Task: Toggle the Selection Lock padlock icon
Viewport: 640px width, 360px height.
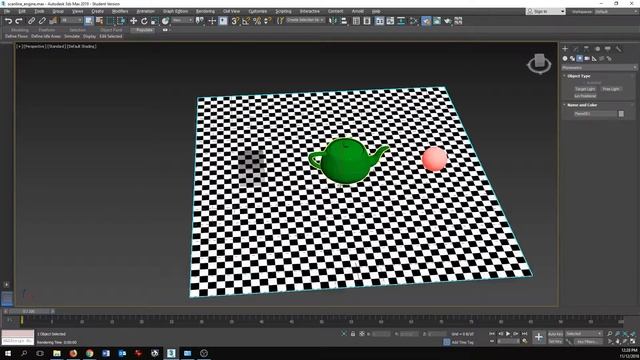Action: point(353,334)
